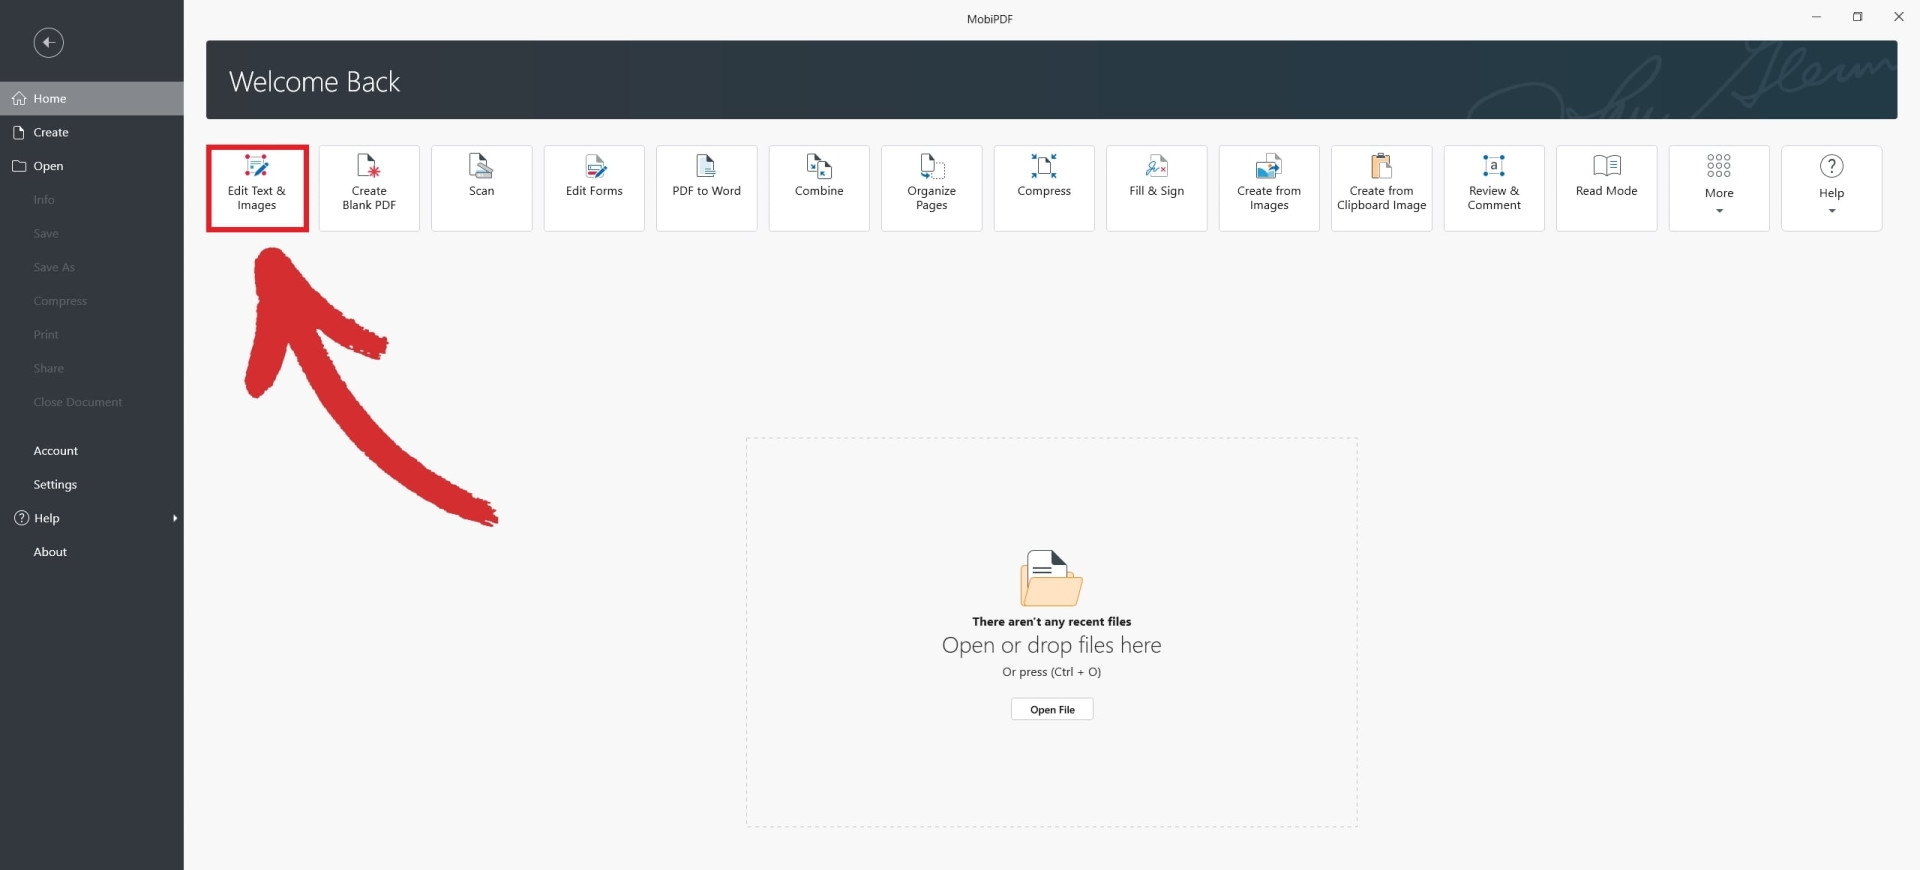Go to Create in the sidebar

51,132
